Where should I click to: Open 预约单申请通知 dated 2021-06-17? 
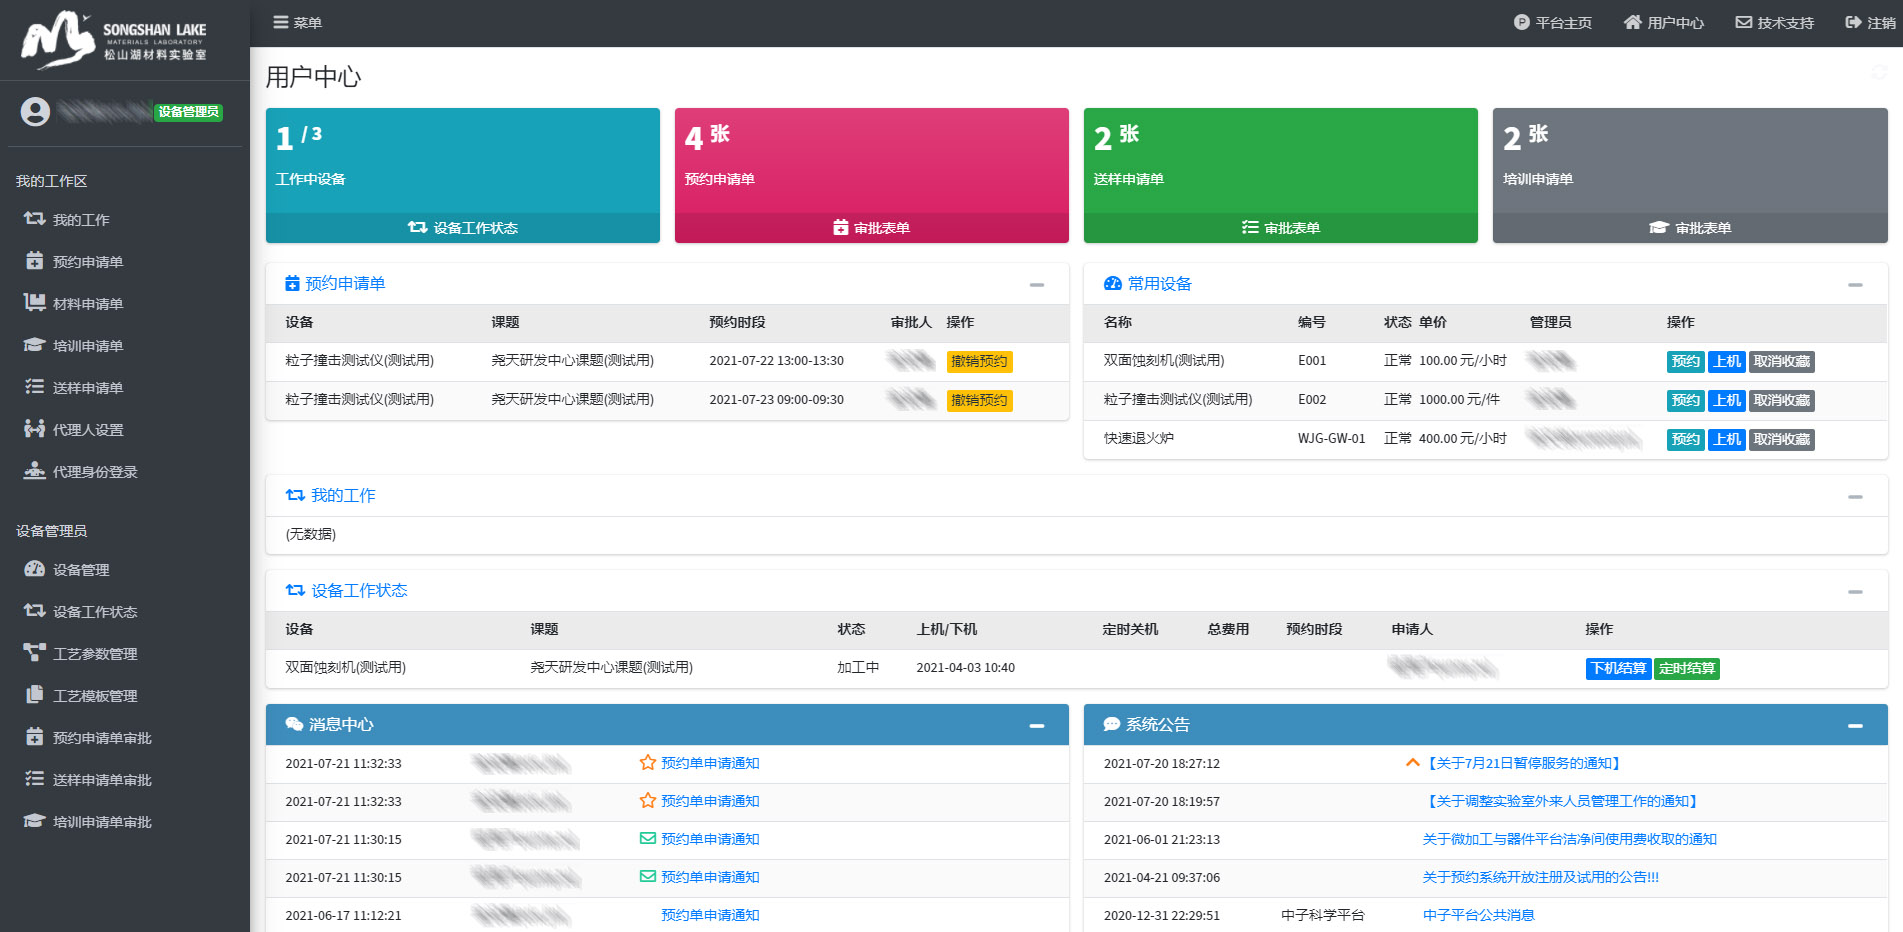pos(710,915)
